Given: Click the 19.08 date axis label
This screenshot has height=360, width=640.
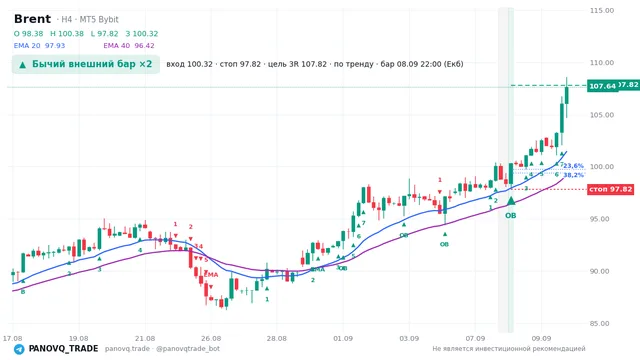Looking at the screenshot, I should click(x=78, y=338).
